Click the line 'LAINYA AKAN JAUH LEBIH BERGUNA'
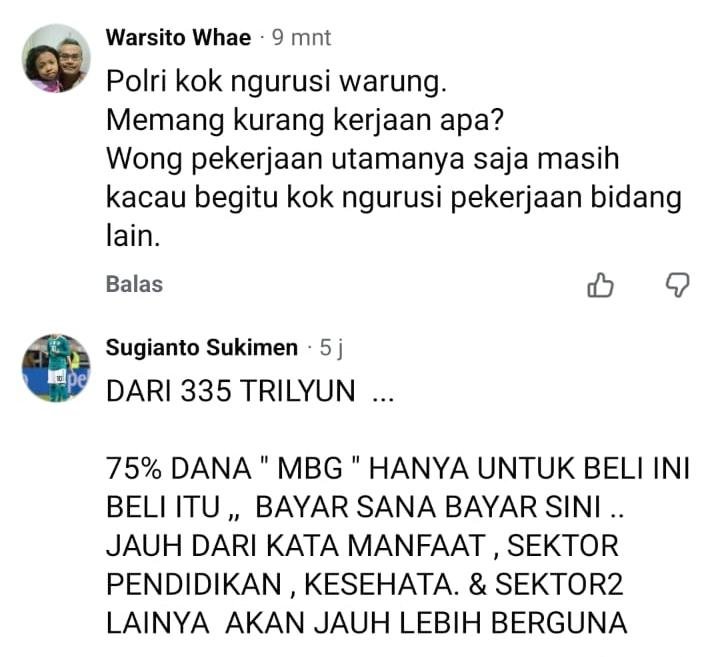 366,623
